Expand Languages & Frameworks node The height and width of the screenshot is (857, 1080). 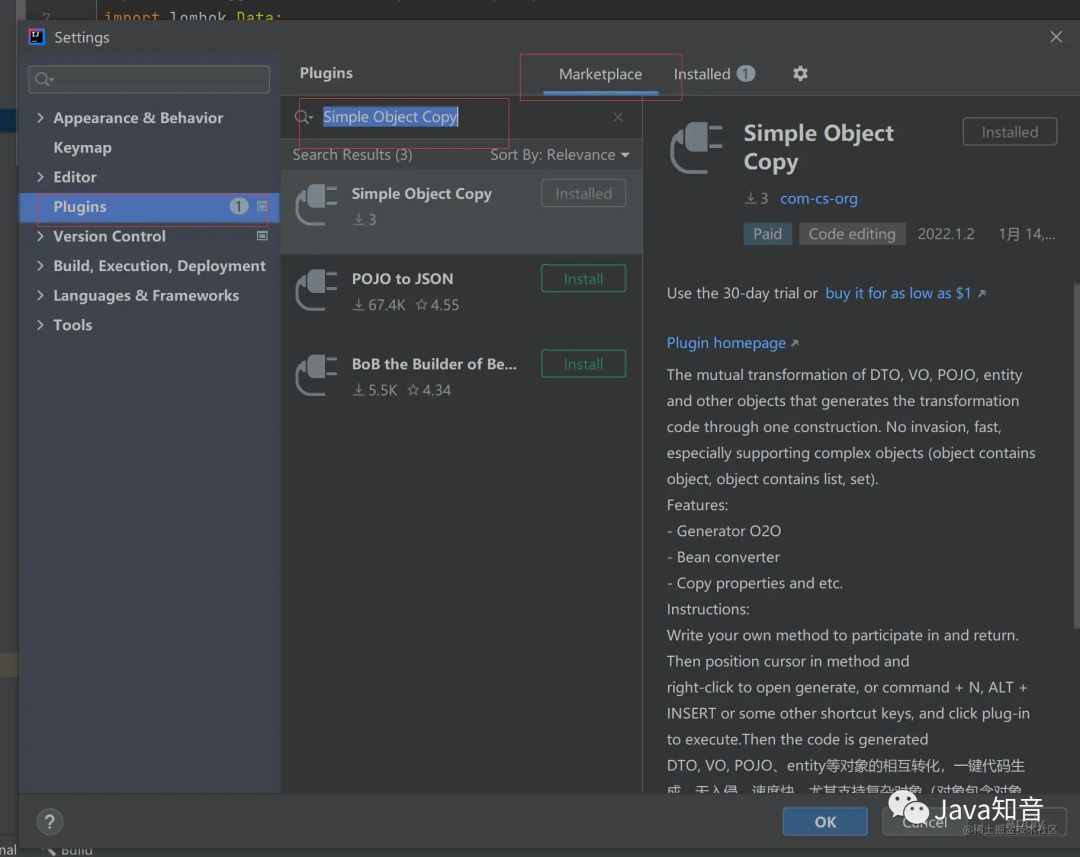point(40,296)
